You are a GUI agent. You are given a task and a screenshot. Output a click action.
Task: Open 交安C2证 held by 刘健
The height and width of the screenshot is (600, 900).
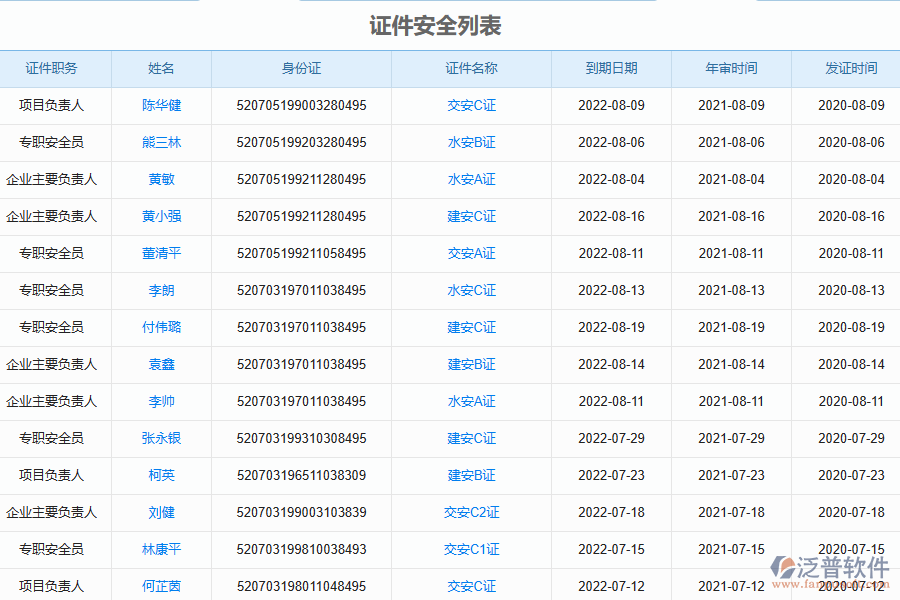[470, 512]
